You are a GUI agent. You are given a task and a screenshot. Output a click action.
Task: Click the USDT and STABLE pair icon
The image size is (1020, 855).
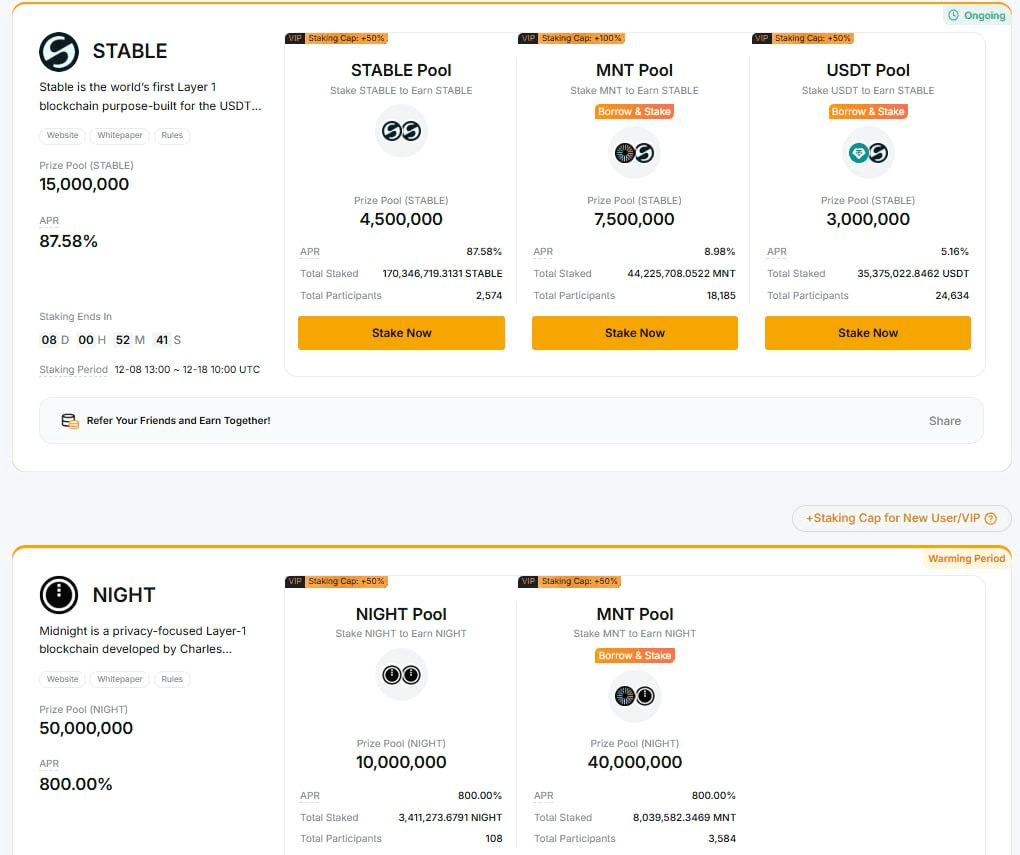coord(868,153)
